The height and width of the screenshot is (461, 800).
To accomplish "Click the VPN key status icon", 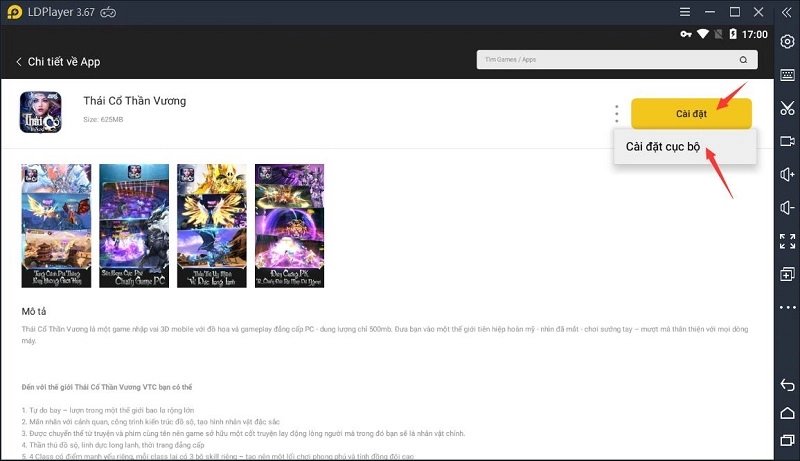I will (686, 34).
